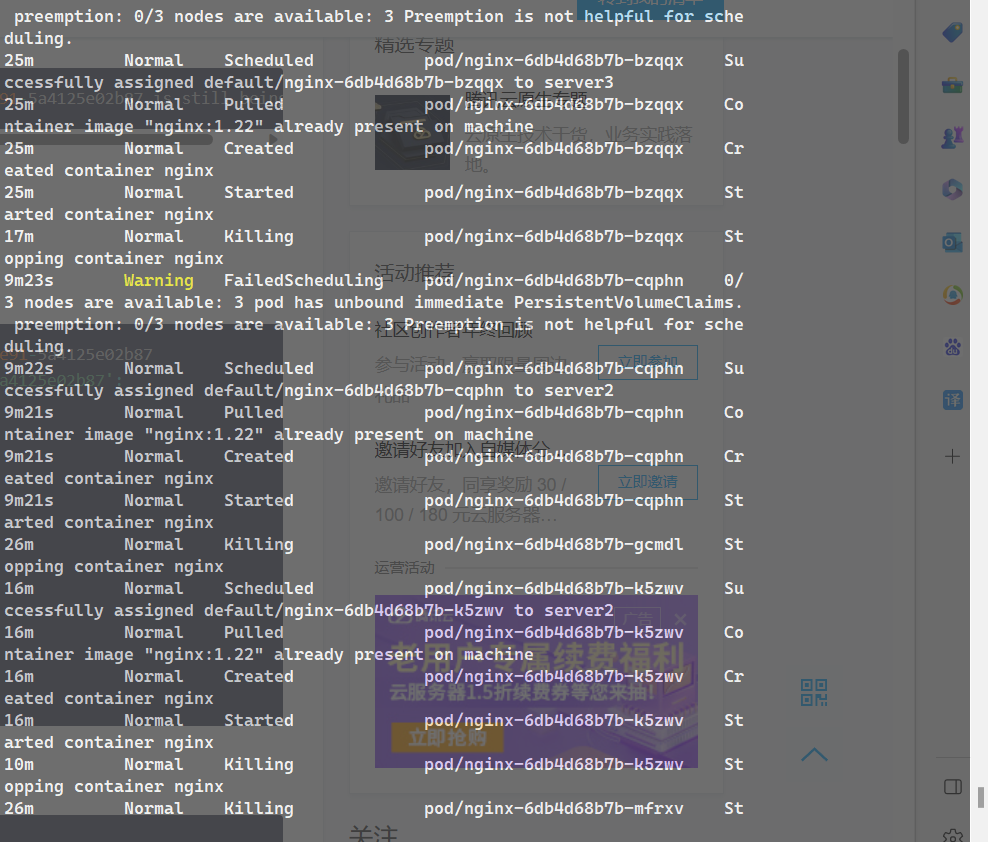Click the 精选专题 heading

[x=414, y=45]
